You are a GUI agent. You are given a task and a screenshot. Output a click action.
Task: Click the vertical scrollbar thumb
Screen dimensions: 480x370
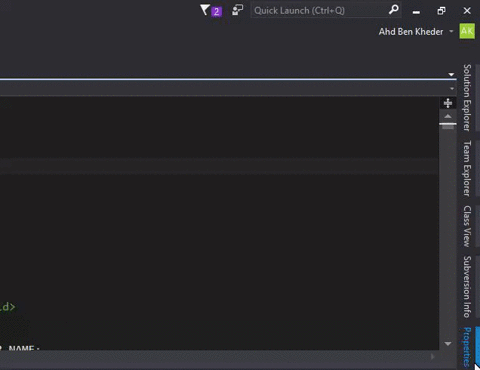[x=448, y=126]
